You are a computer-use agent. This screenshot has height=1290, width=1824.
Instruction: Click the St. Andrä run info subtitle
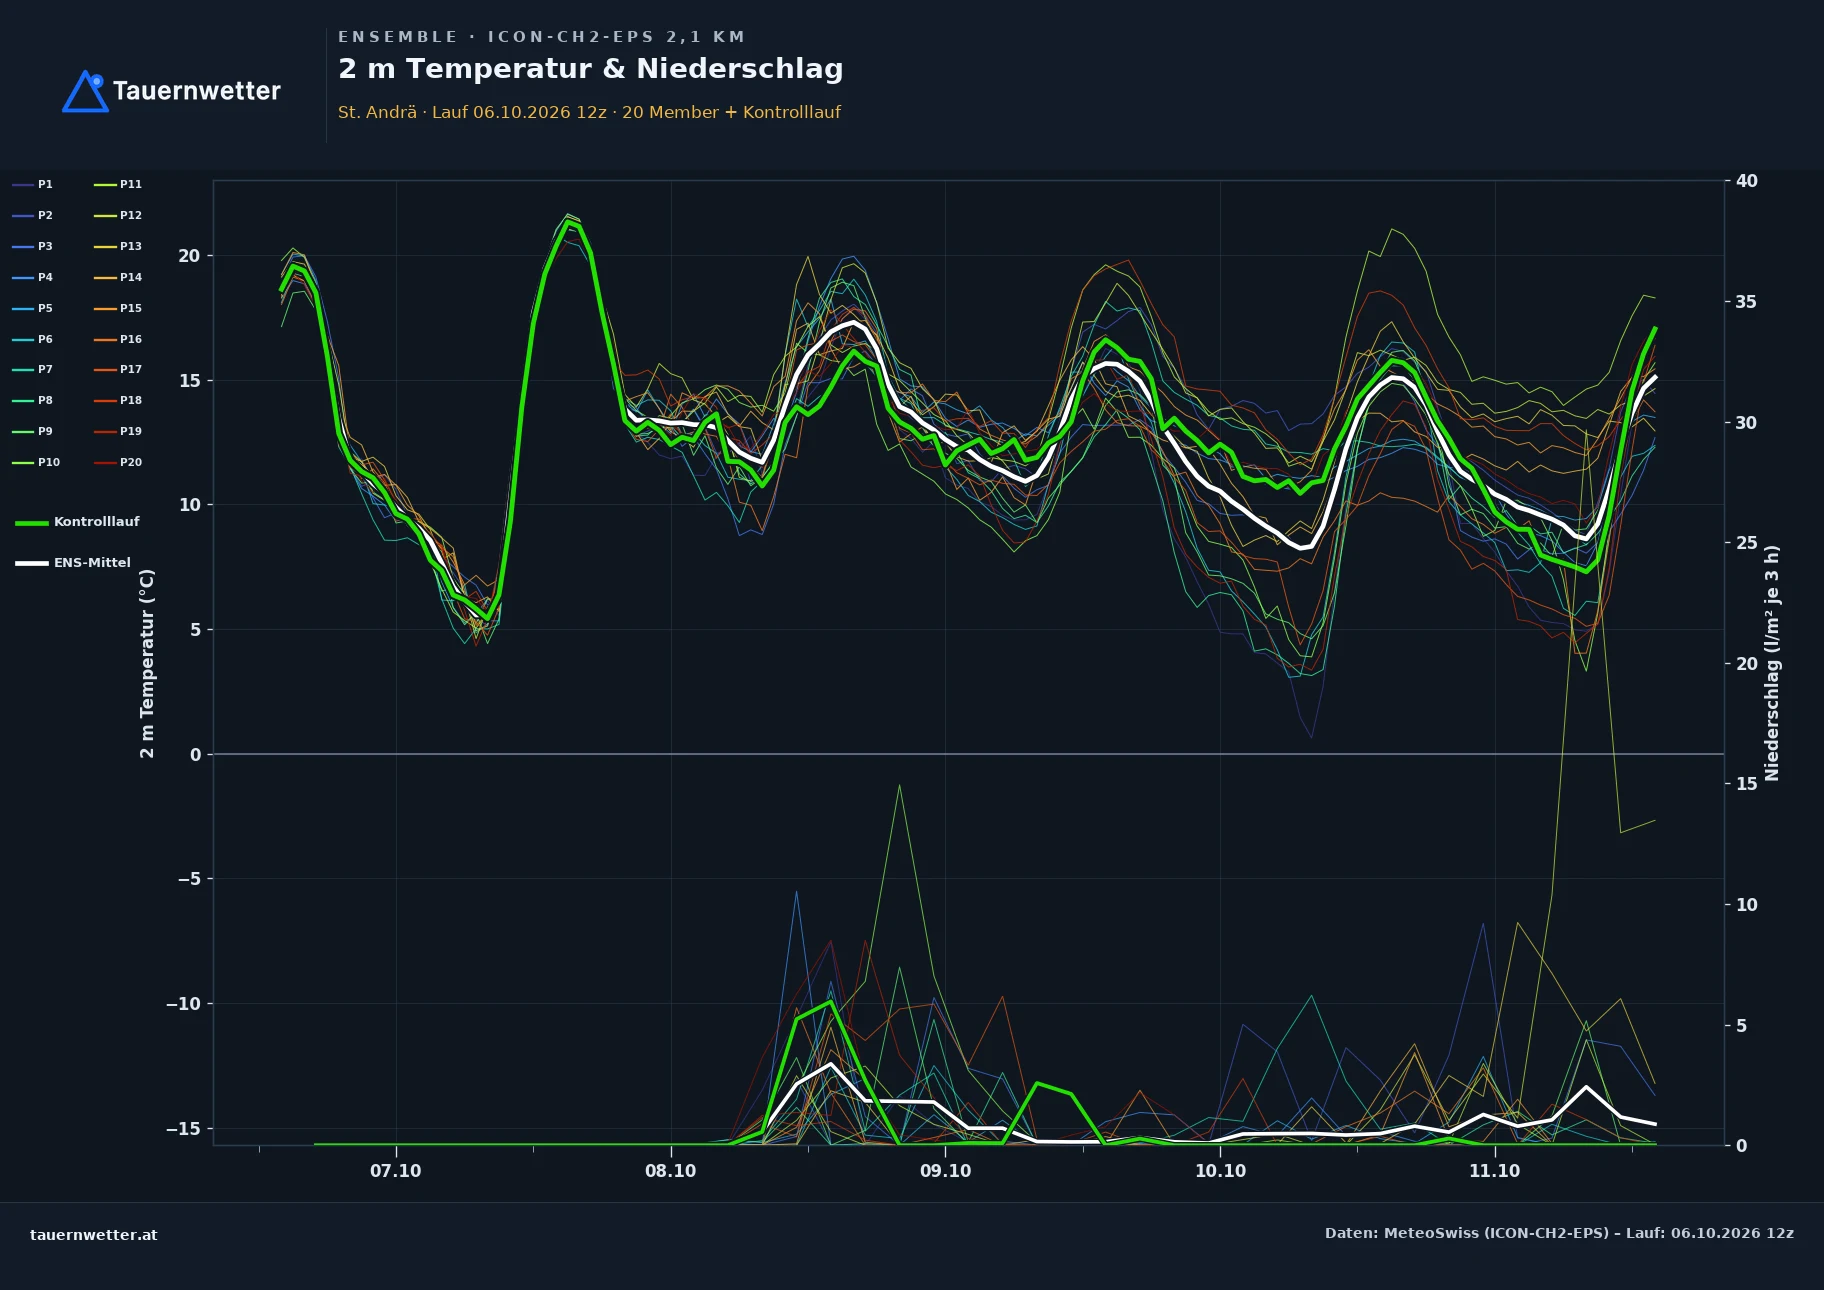[589, 112]
